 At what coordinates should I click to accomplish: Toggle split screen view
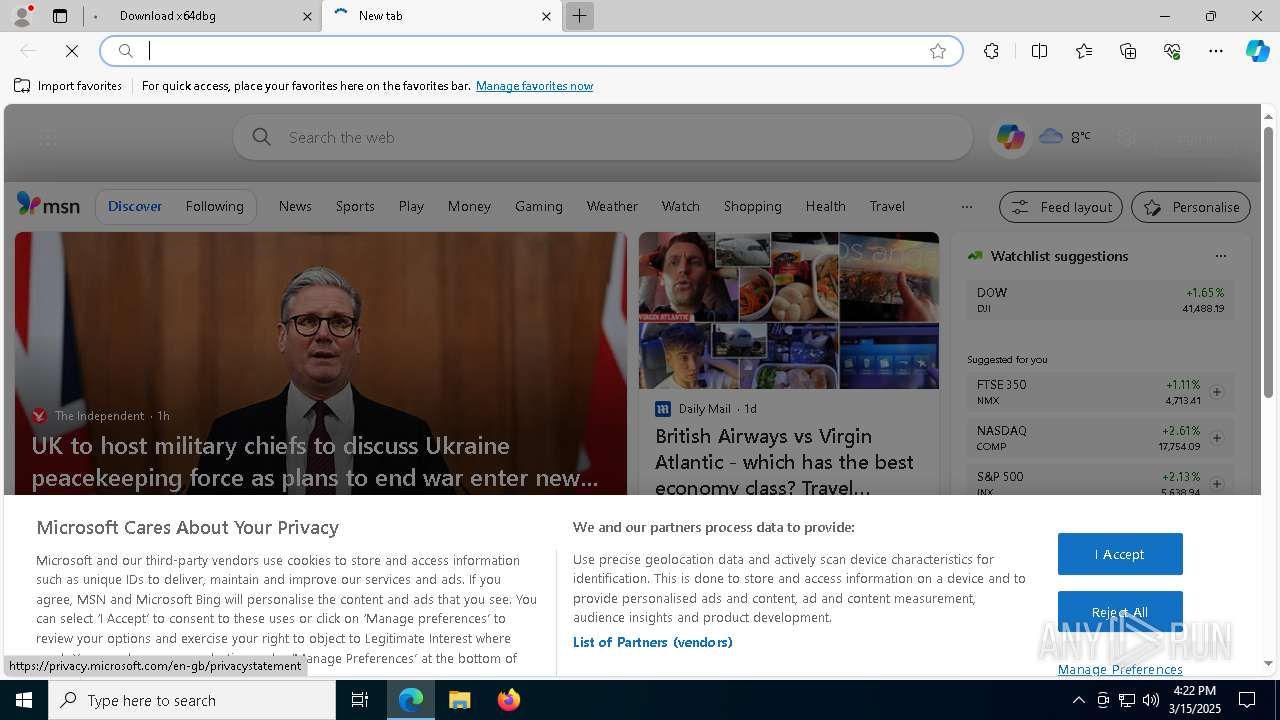[x=1039, y=51]
